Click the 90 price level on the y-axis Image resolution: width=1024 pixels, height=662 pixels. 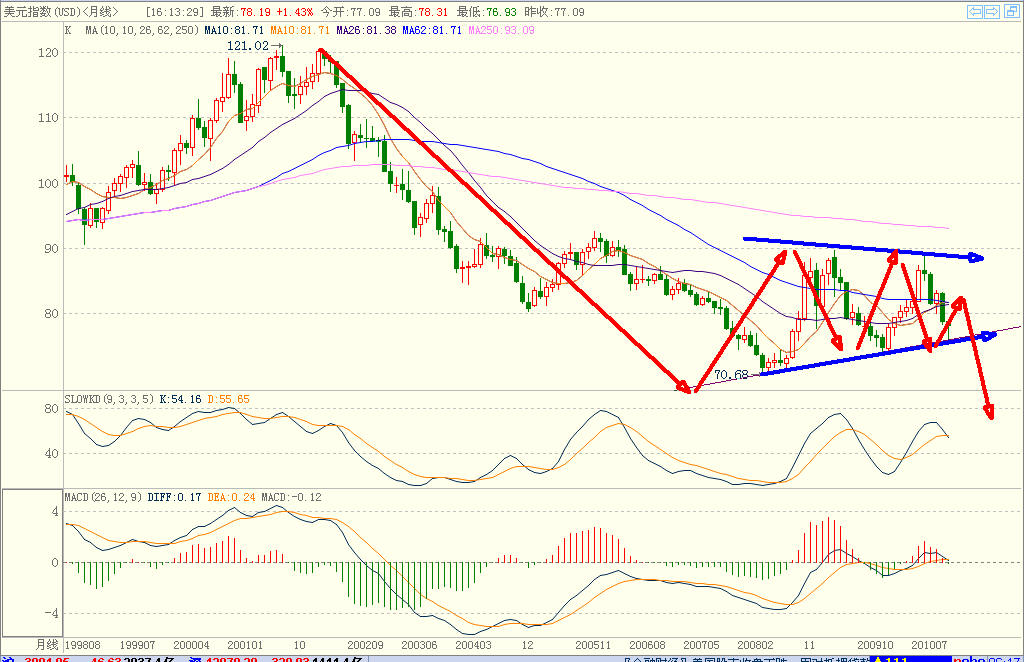click(52, 249)
